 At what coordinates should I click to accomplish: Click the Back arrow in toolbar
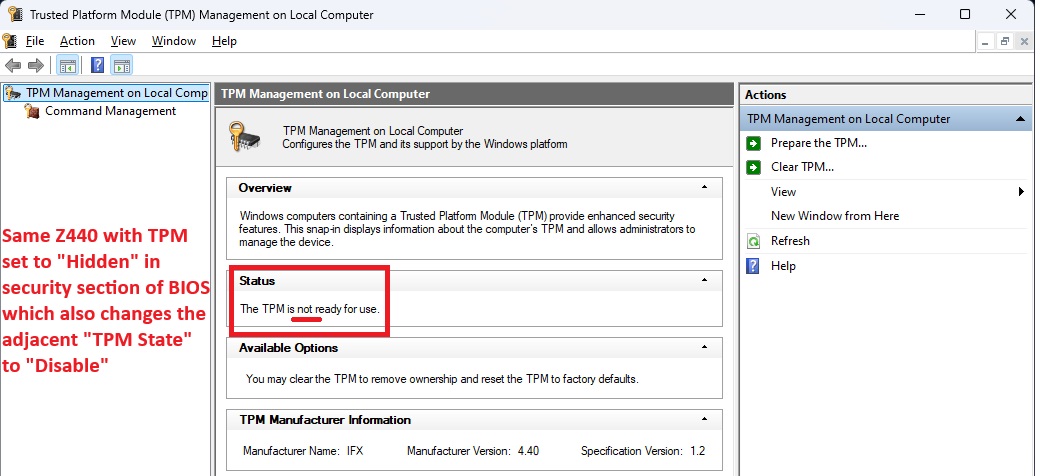coord(13,66)
